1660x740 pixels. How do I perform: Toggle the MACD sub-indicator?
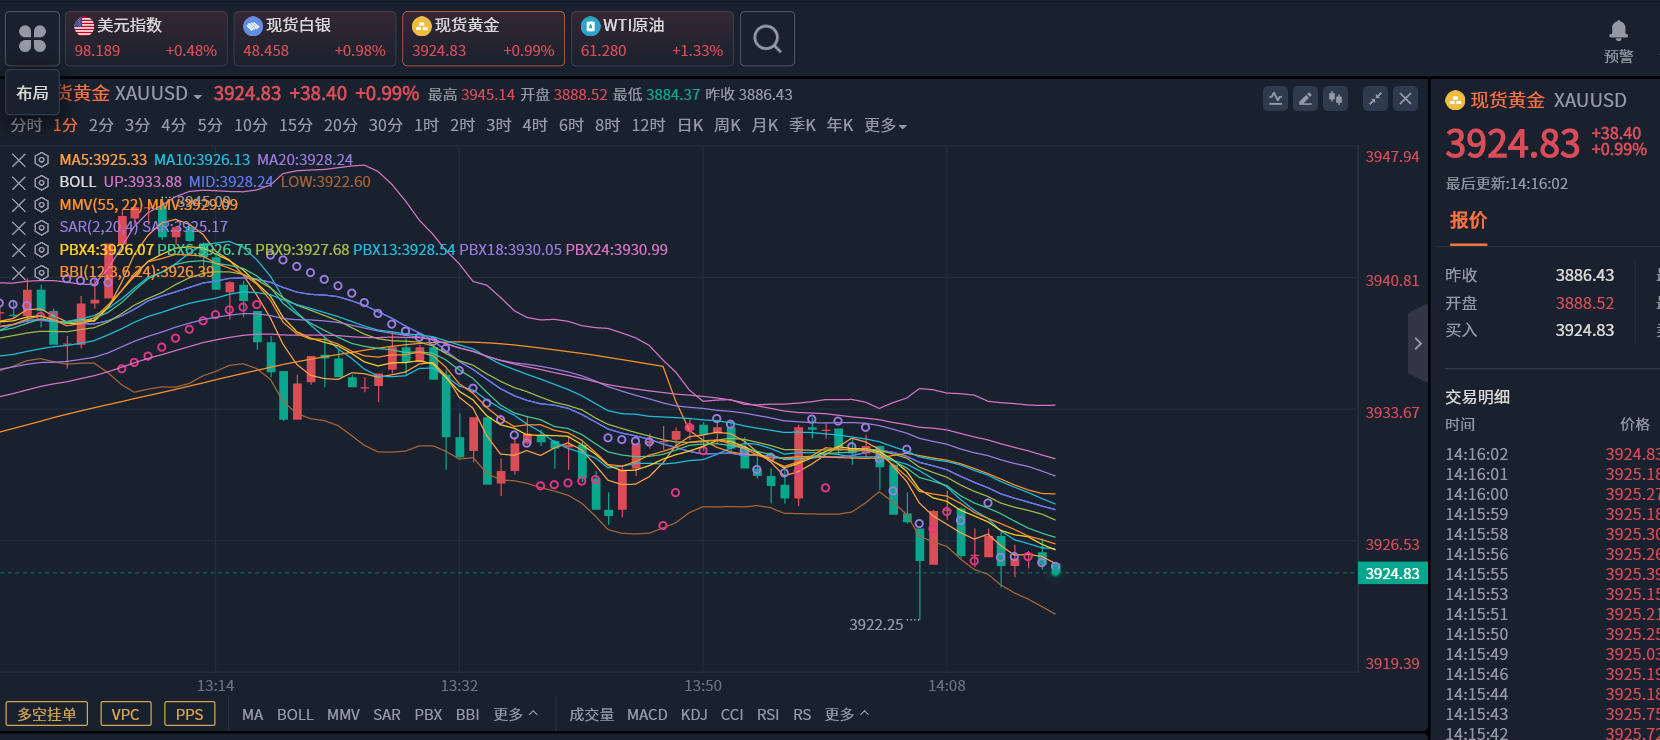[646, 714]
